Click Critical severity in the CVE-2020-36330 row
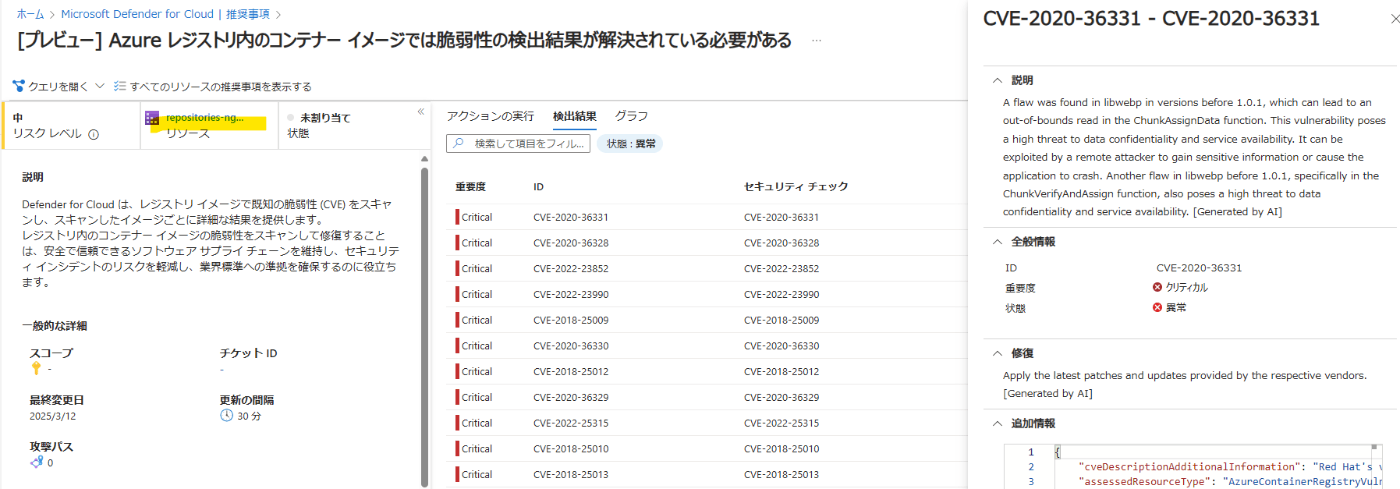 pyautogui.click(x=476, y=345)
